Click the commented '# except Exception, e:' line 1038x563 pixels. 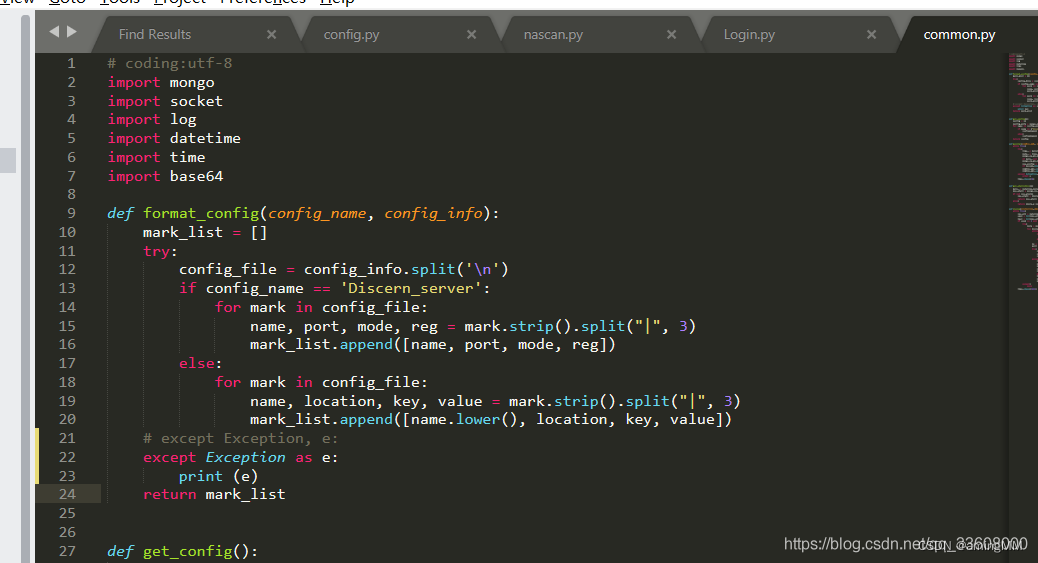click(x=241, y=438)
